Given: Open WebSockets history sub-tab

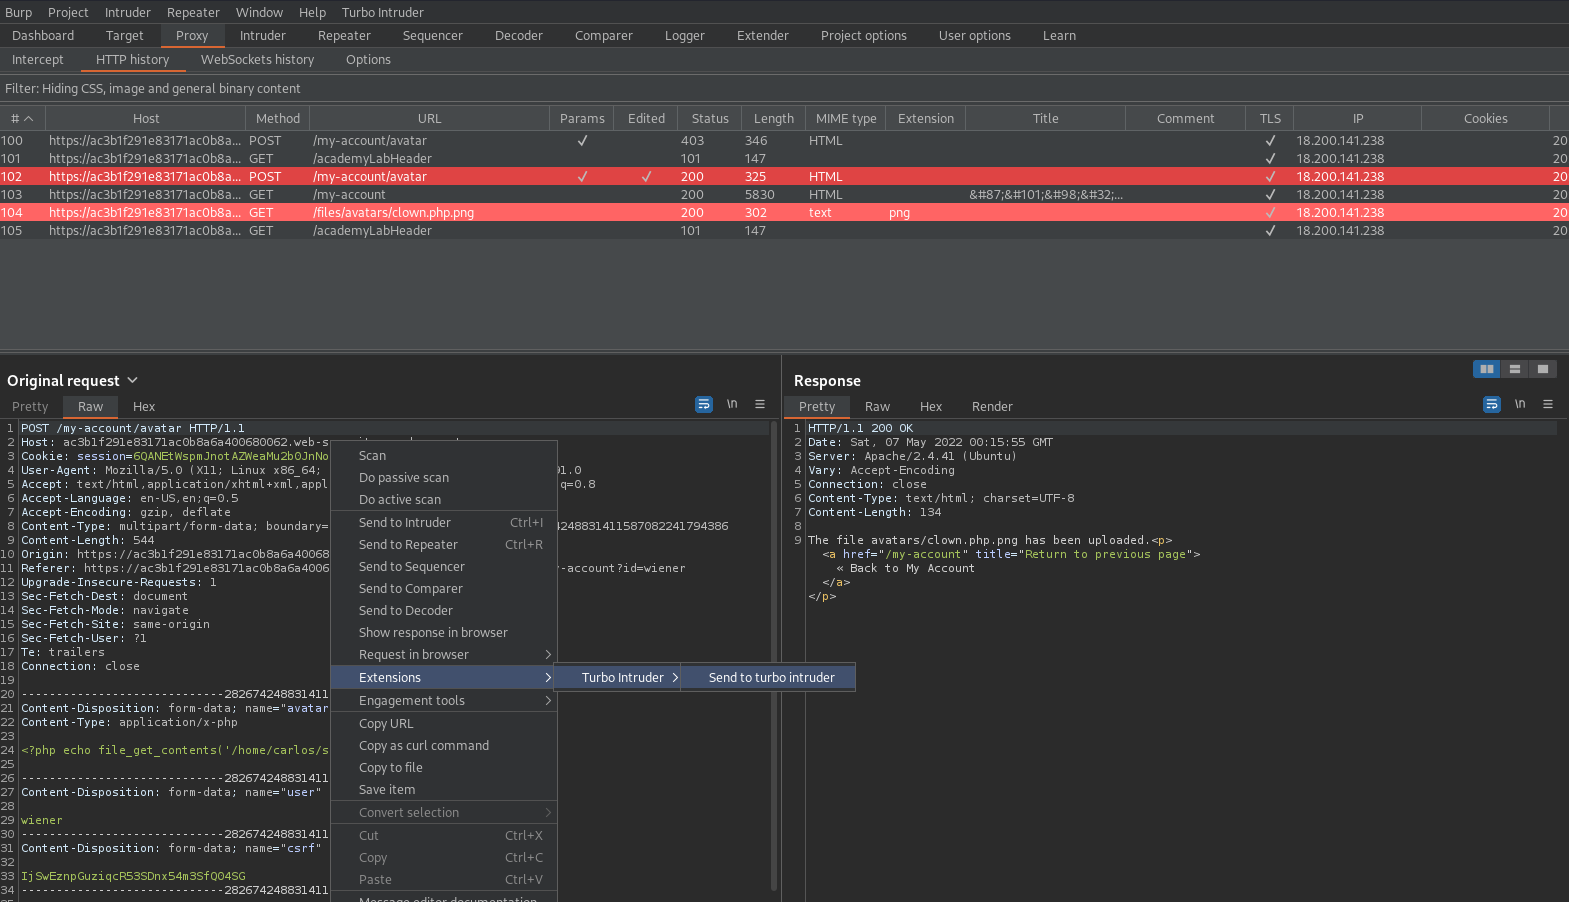Looking at the screenshot, I should pyautogui.click(x=257, y=60).
